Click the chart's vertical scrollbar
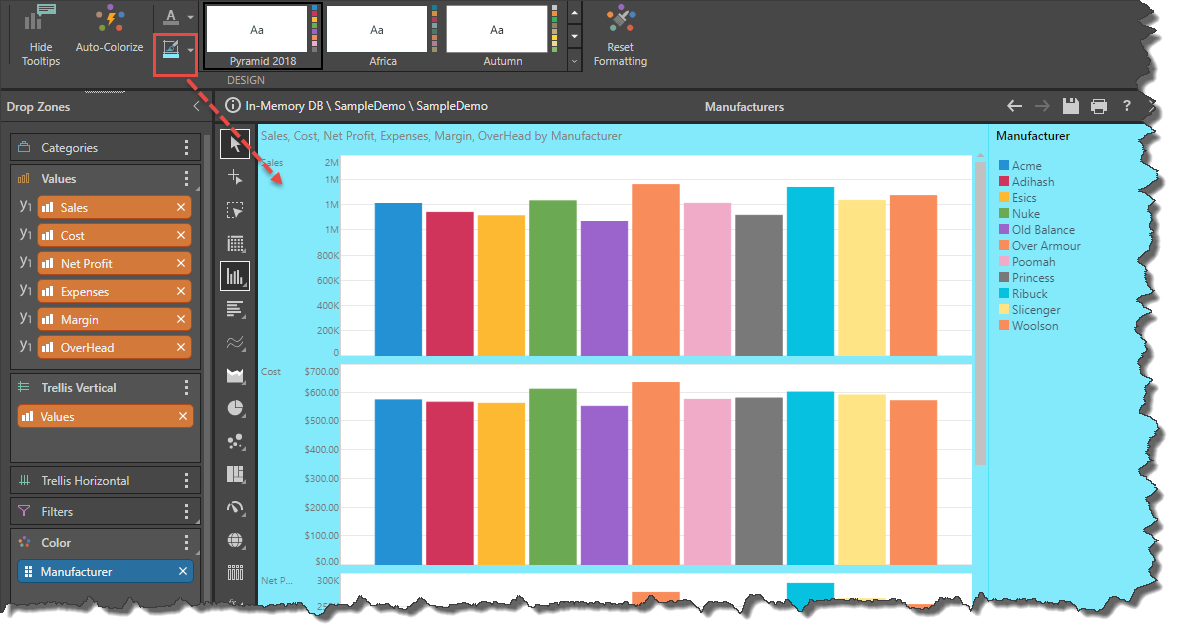Screen dimensions: 1181x636 coord(980,313)
